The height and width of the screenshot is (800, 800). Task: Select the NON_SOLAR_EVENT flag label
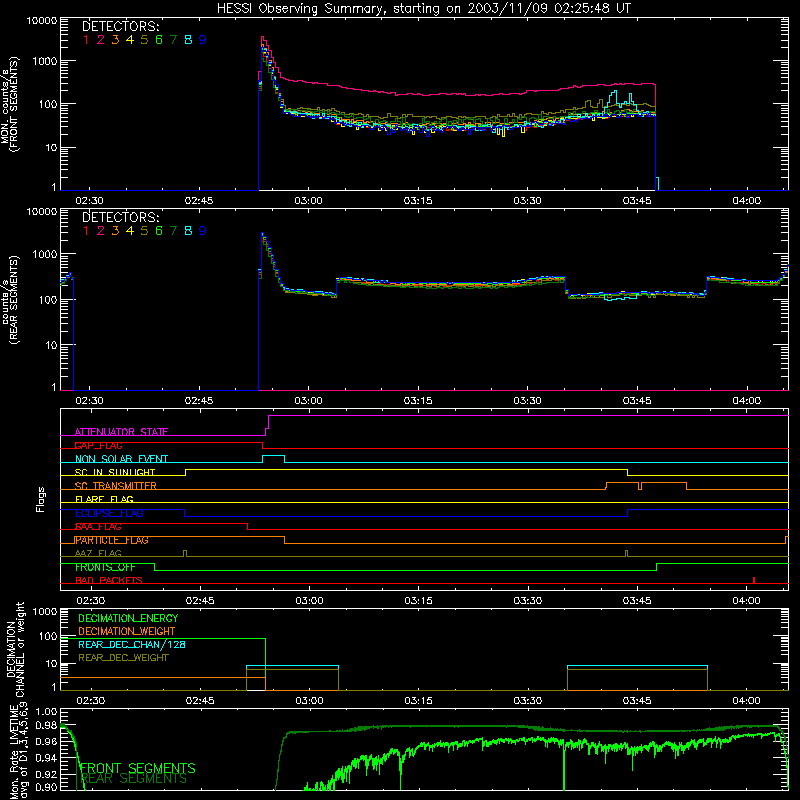point(121,459)
